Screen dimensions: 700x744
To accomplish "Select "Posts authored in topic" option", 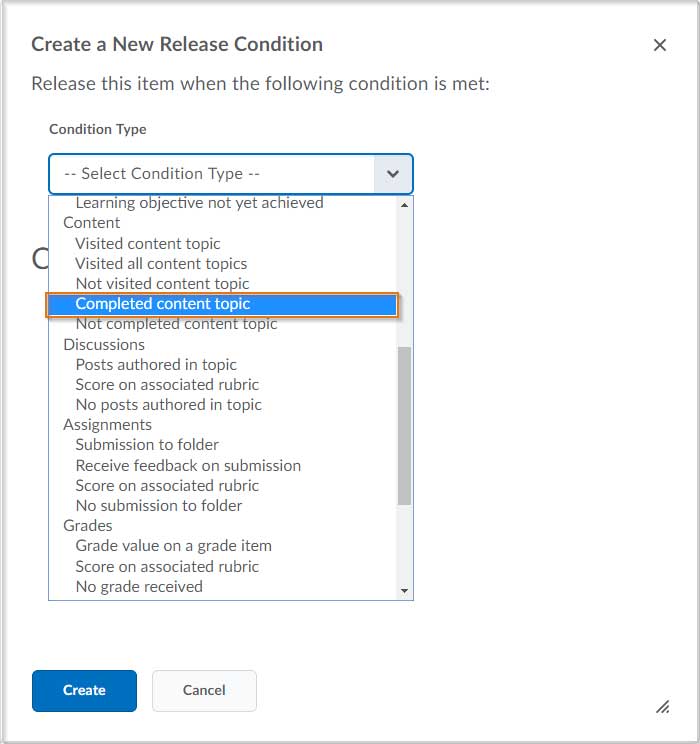I will click(x=156, y=365).
